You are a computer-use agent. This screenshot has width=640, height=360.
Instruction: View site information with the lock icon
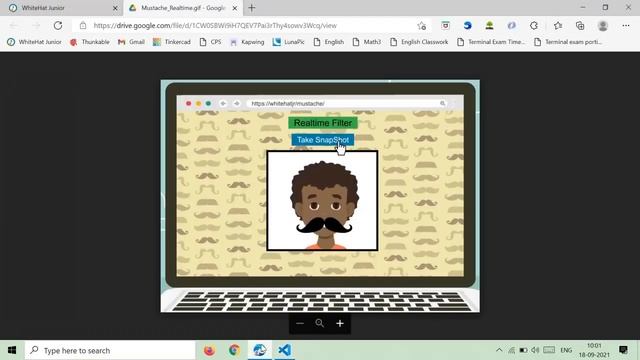83,25
